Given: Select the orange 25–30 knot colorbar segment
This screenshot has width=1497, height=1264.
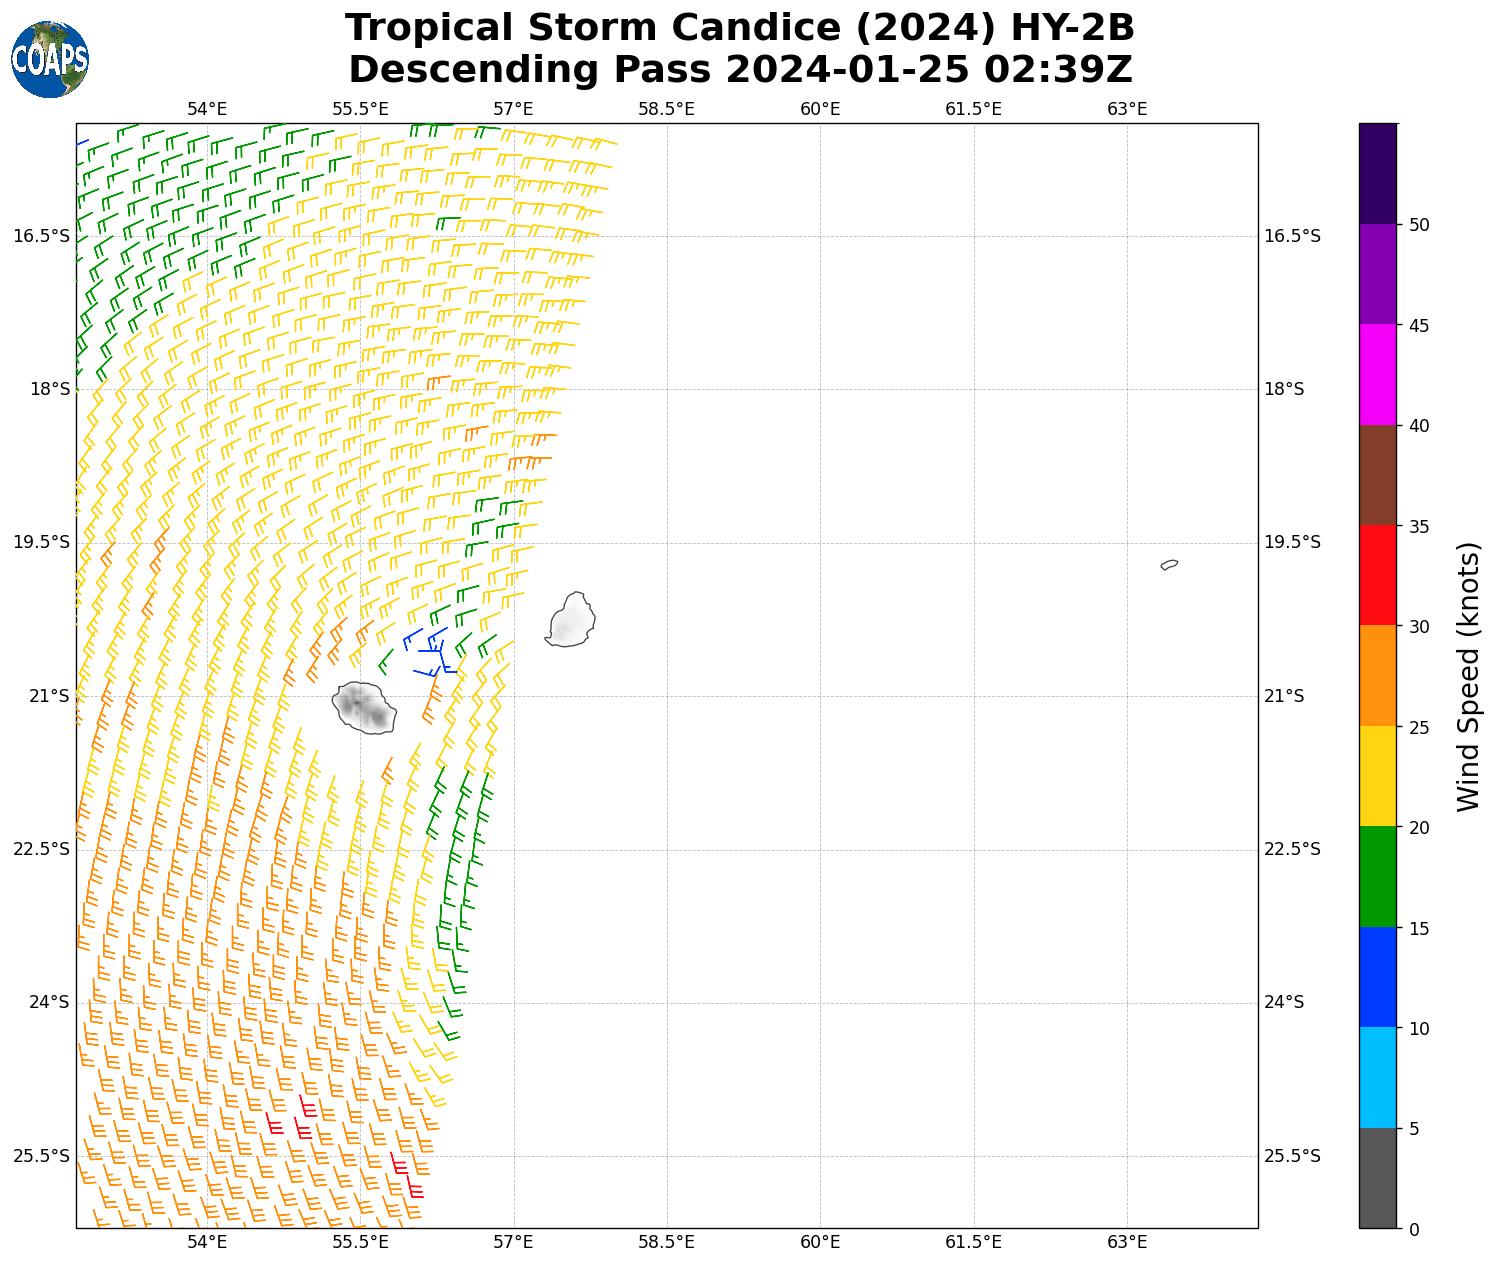Looking at the screenshot, I should coord(1377,676).
